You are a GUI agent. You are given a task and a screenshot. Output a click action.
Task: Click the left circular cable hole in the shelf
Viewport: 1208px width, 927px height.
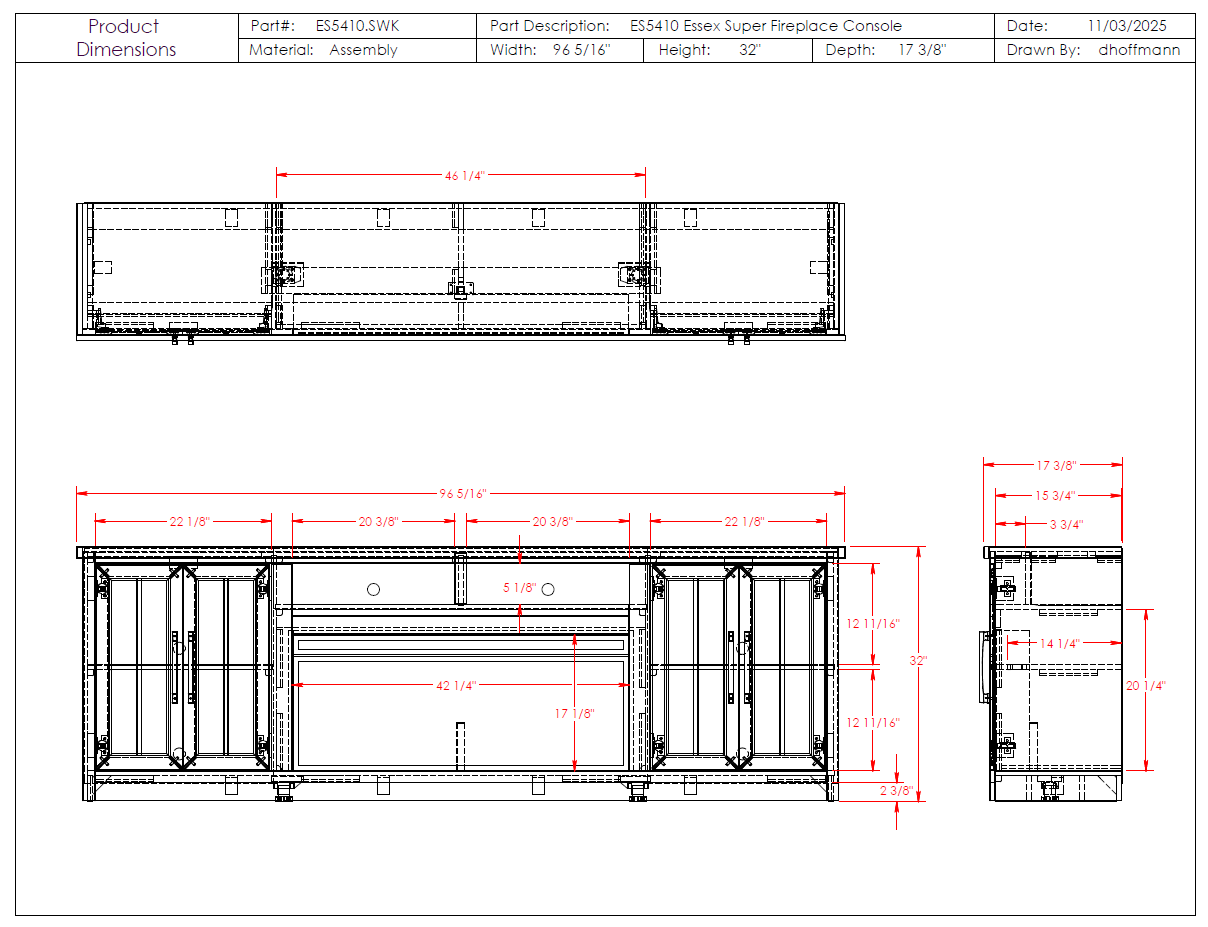[373, 589]
